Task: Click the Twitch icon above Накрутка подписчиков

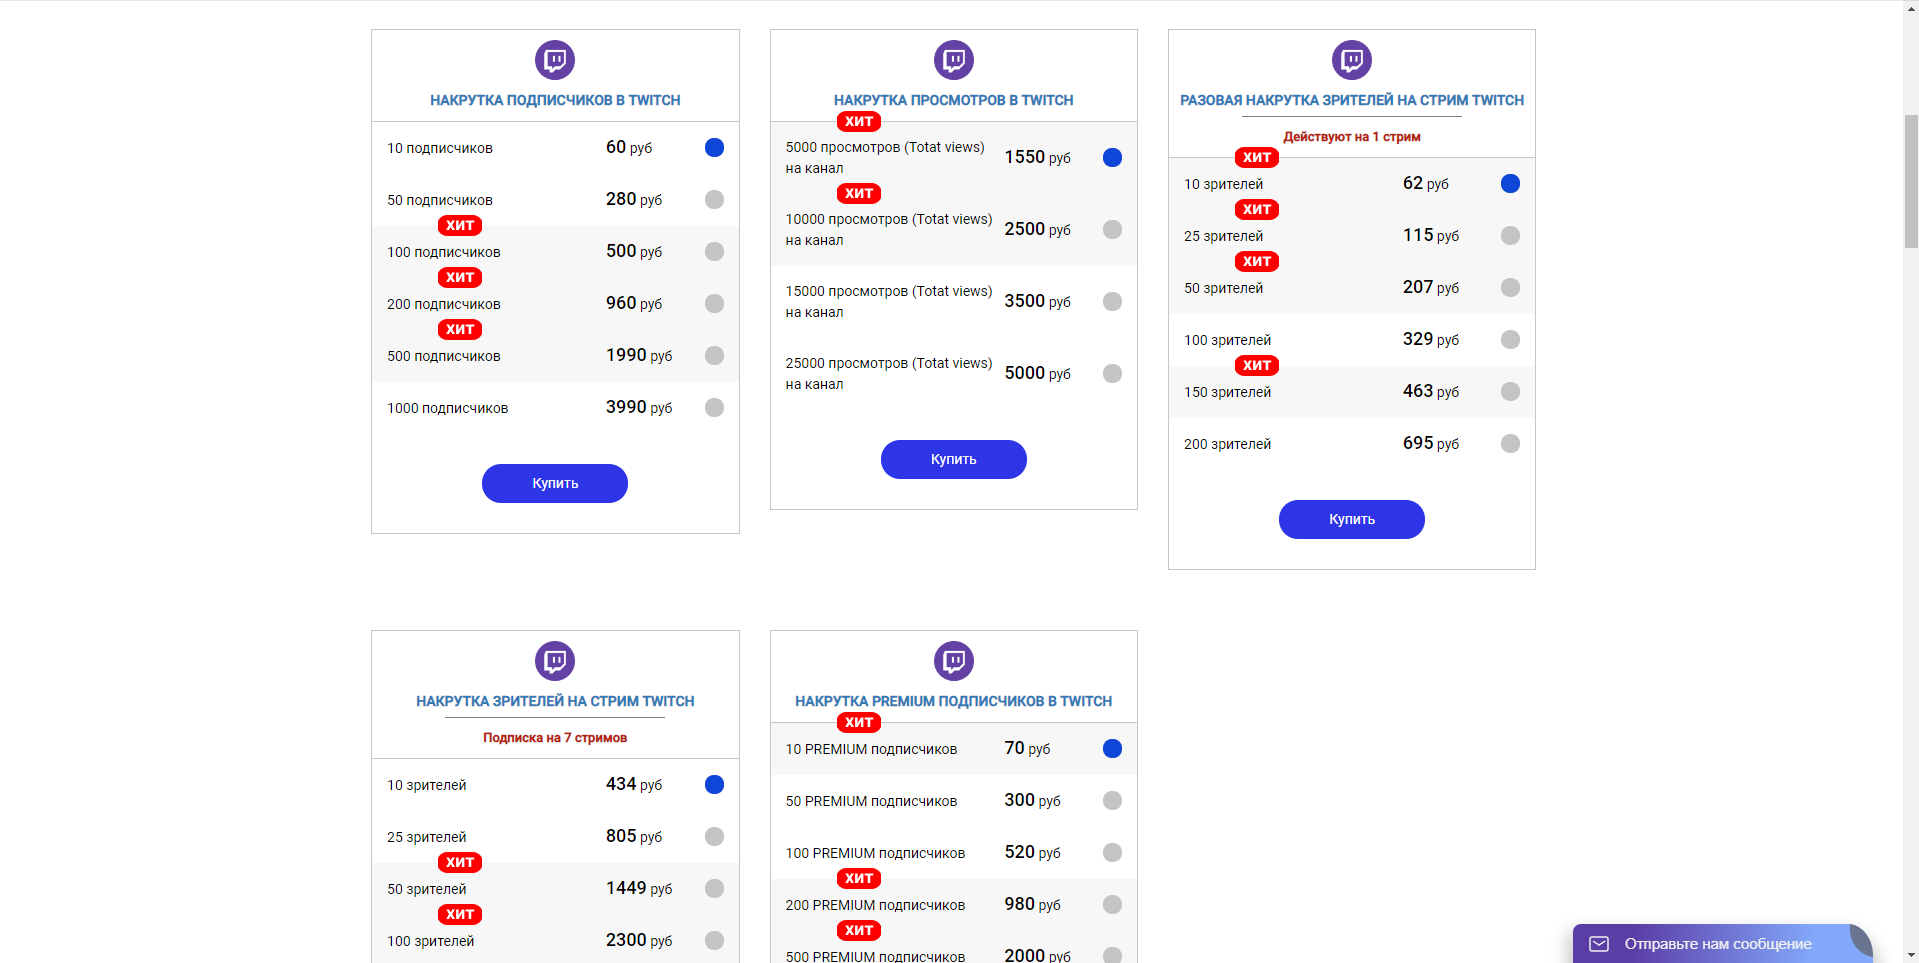Action: pos(555,60)
